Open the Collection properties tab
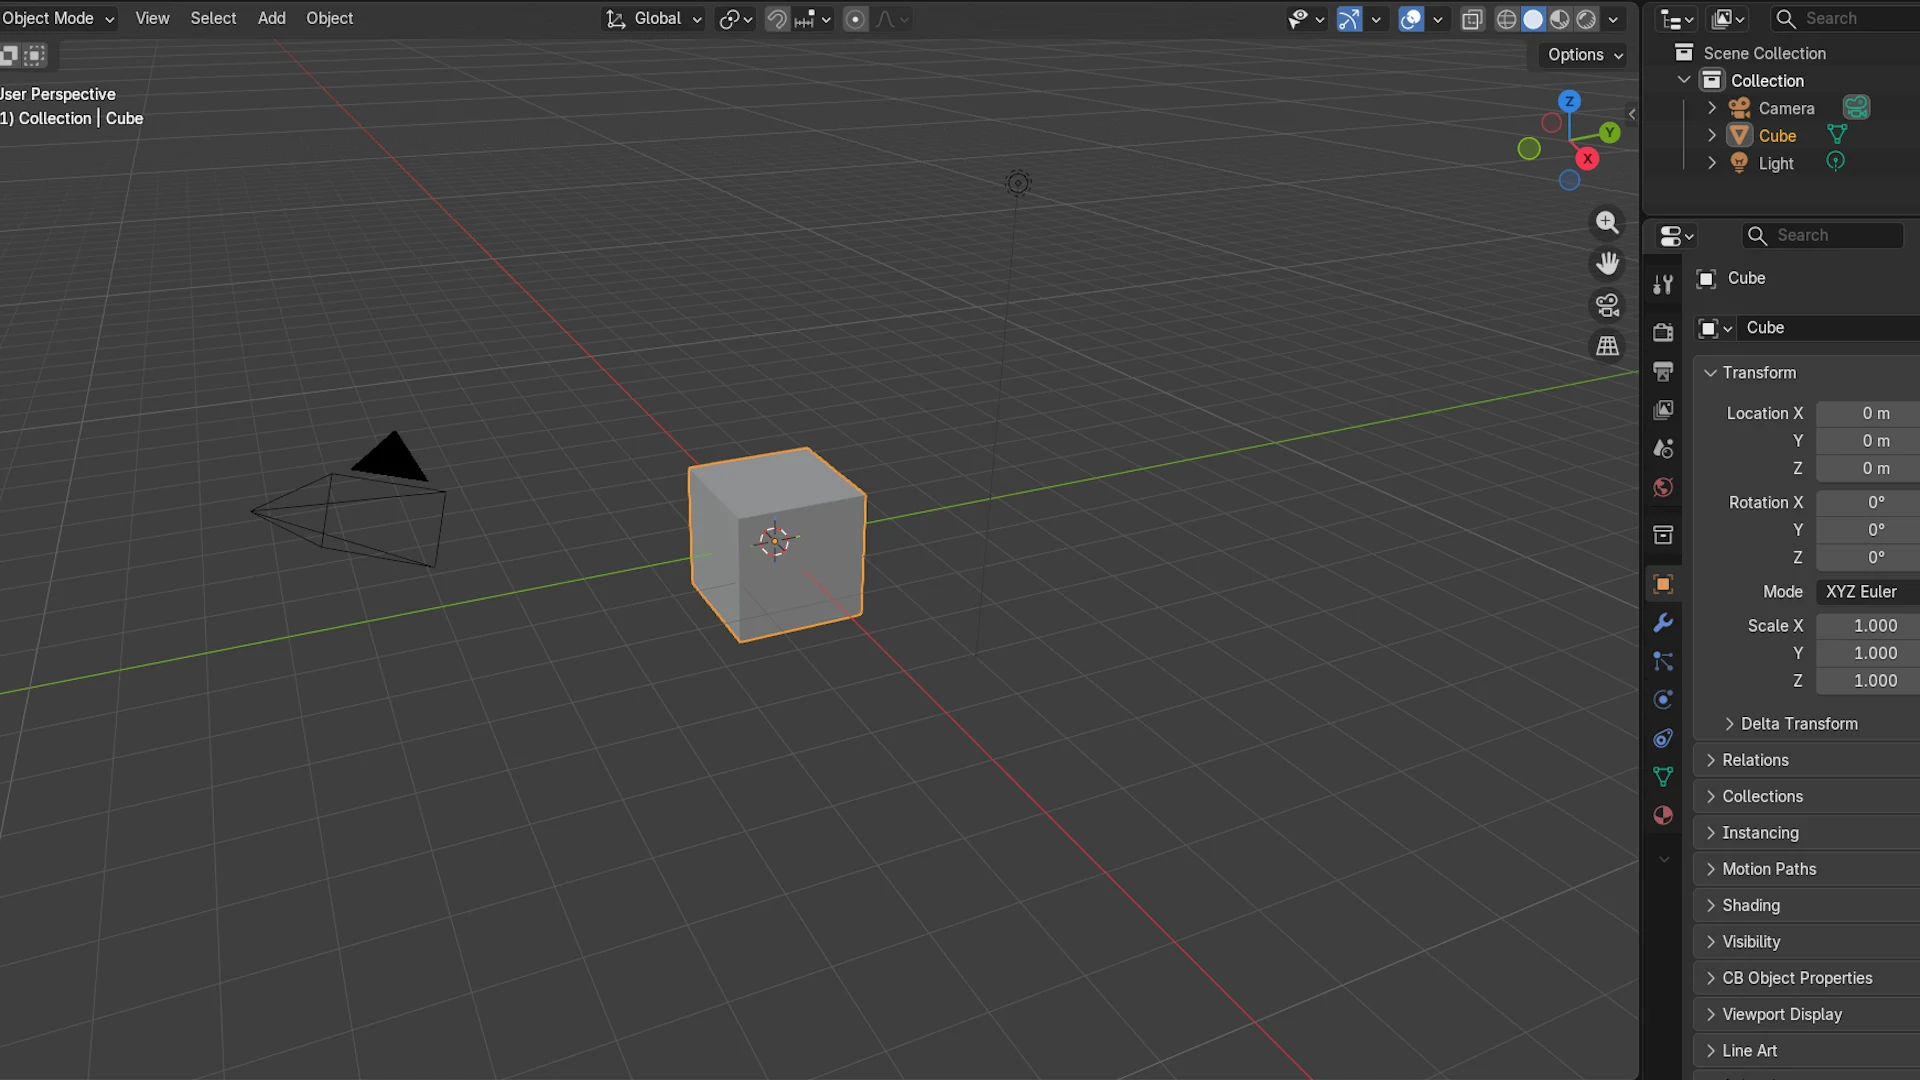This screenshot has height=1080, width=1920. pos(1663,535)
